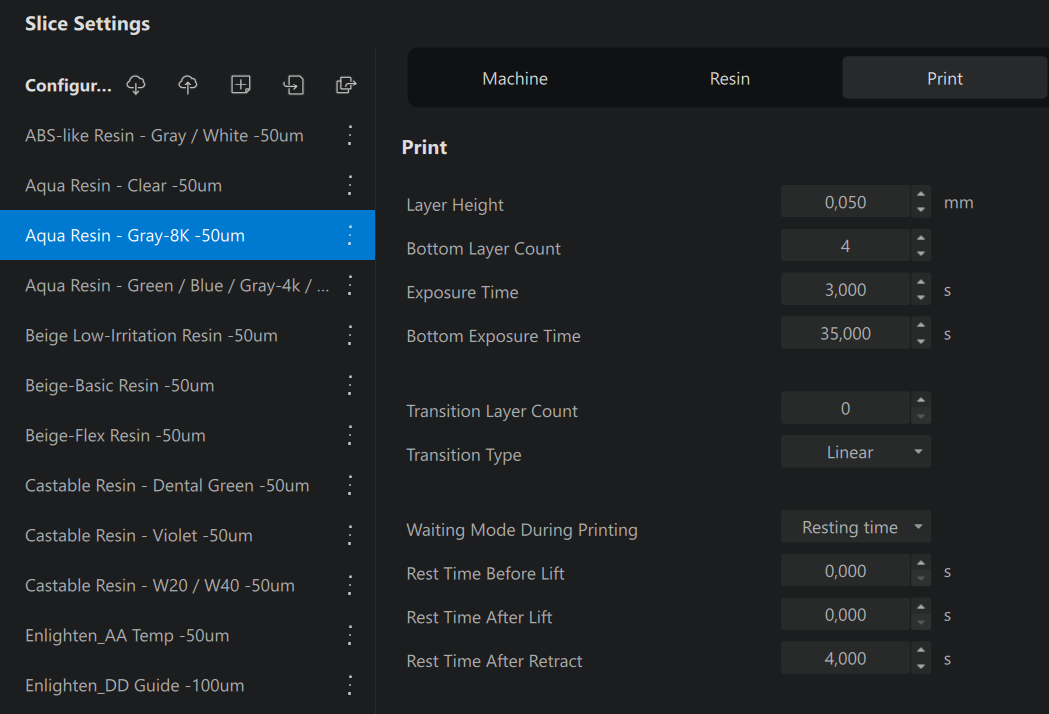
Task: Edit the Rest Time After Retract field
Action: coord(845,658)
